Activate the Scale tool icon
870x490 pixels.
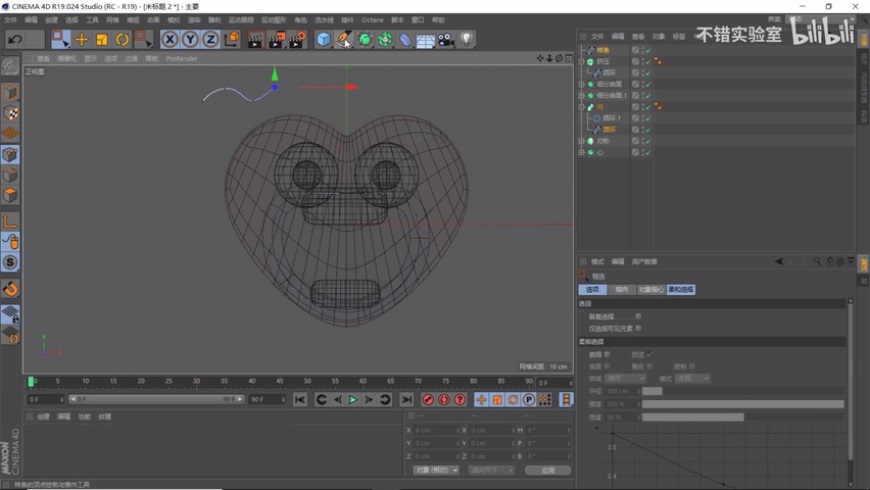[102, 39]
